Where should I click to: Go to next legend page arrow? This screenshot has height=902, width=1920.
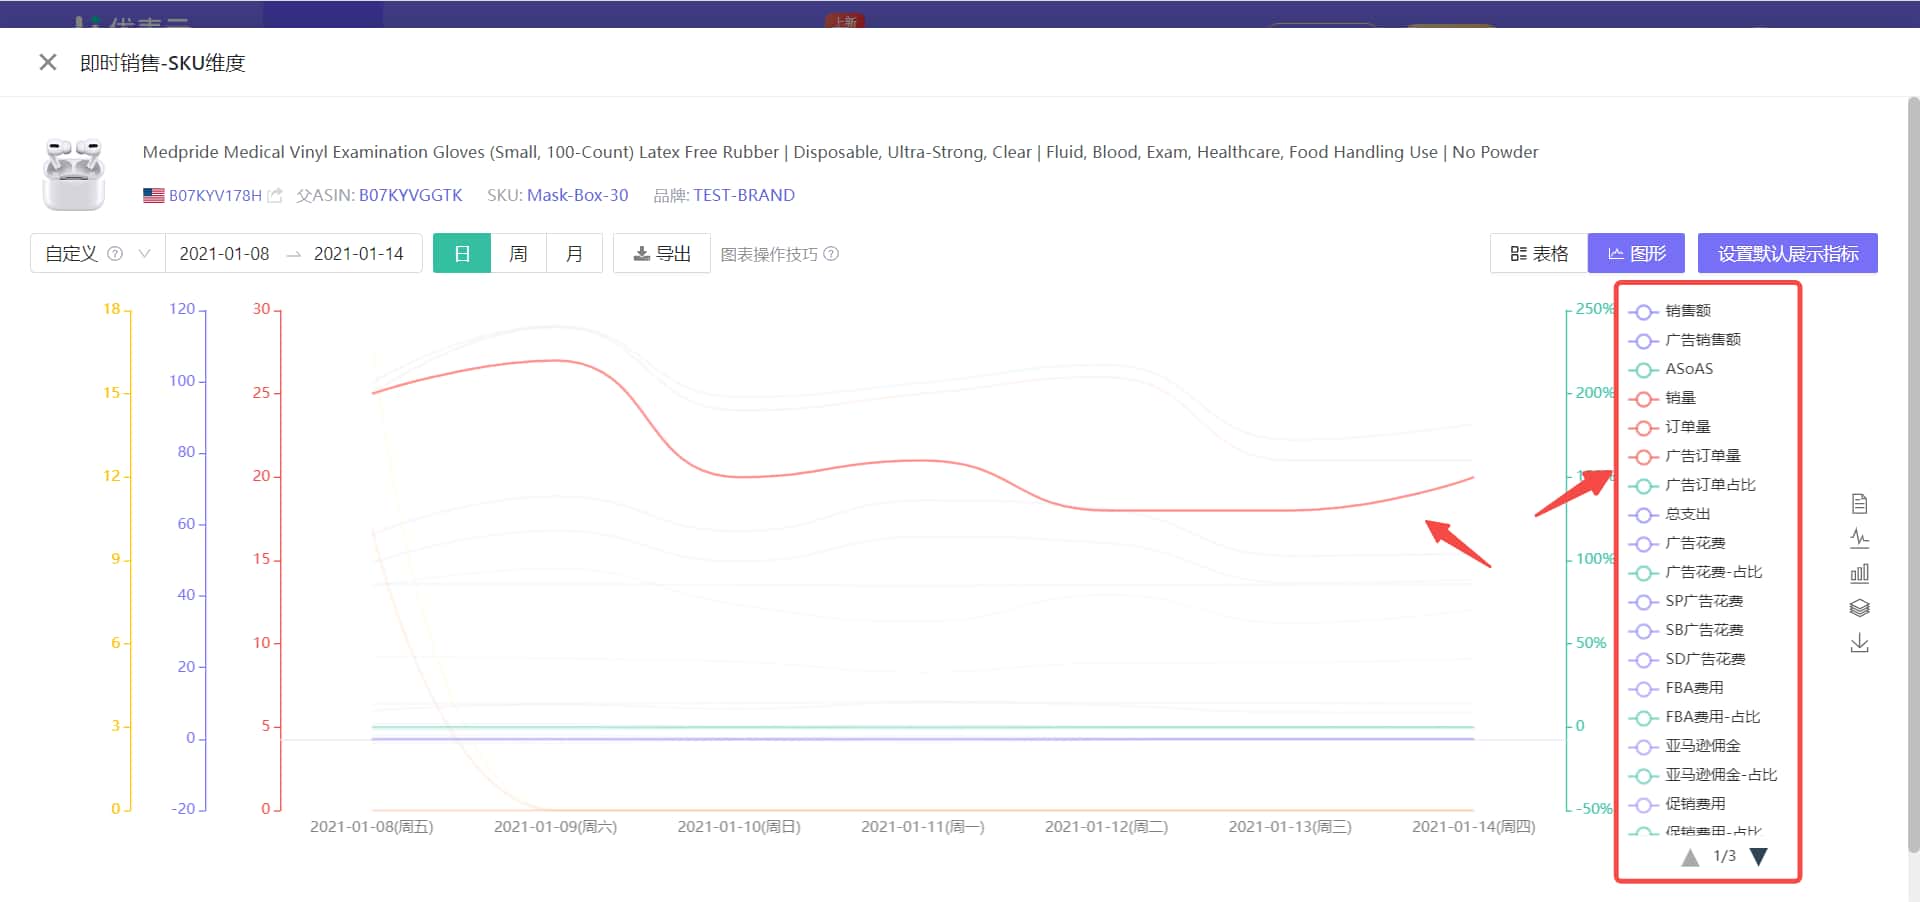(1759, 857)
